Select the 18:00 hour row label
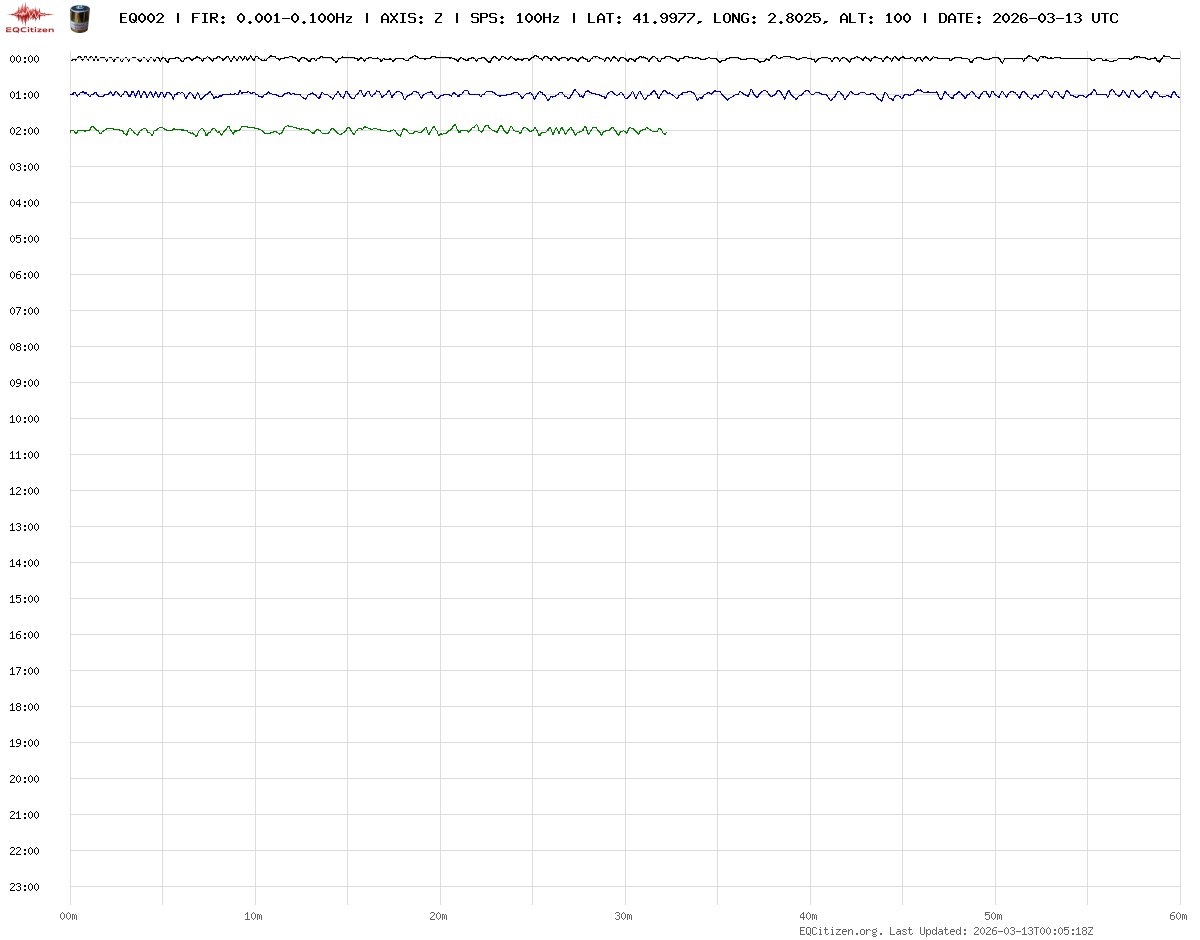The height and width of the screenshot is (940, 1200). click(24, 707)
